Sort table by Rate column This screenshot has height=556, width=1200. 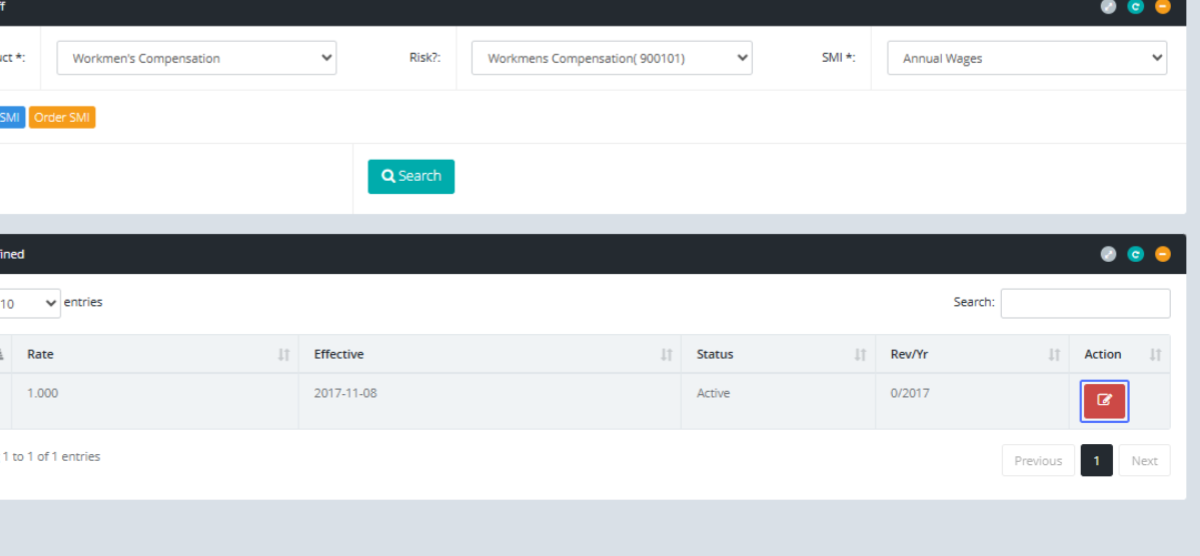[x=155, y=354]
